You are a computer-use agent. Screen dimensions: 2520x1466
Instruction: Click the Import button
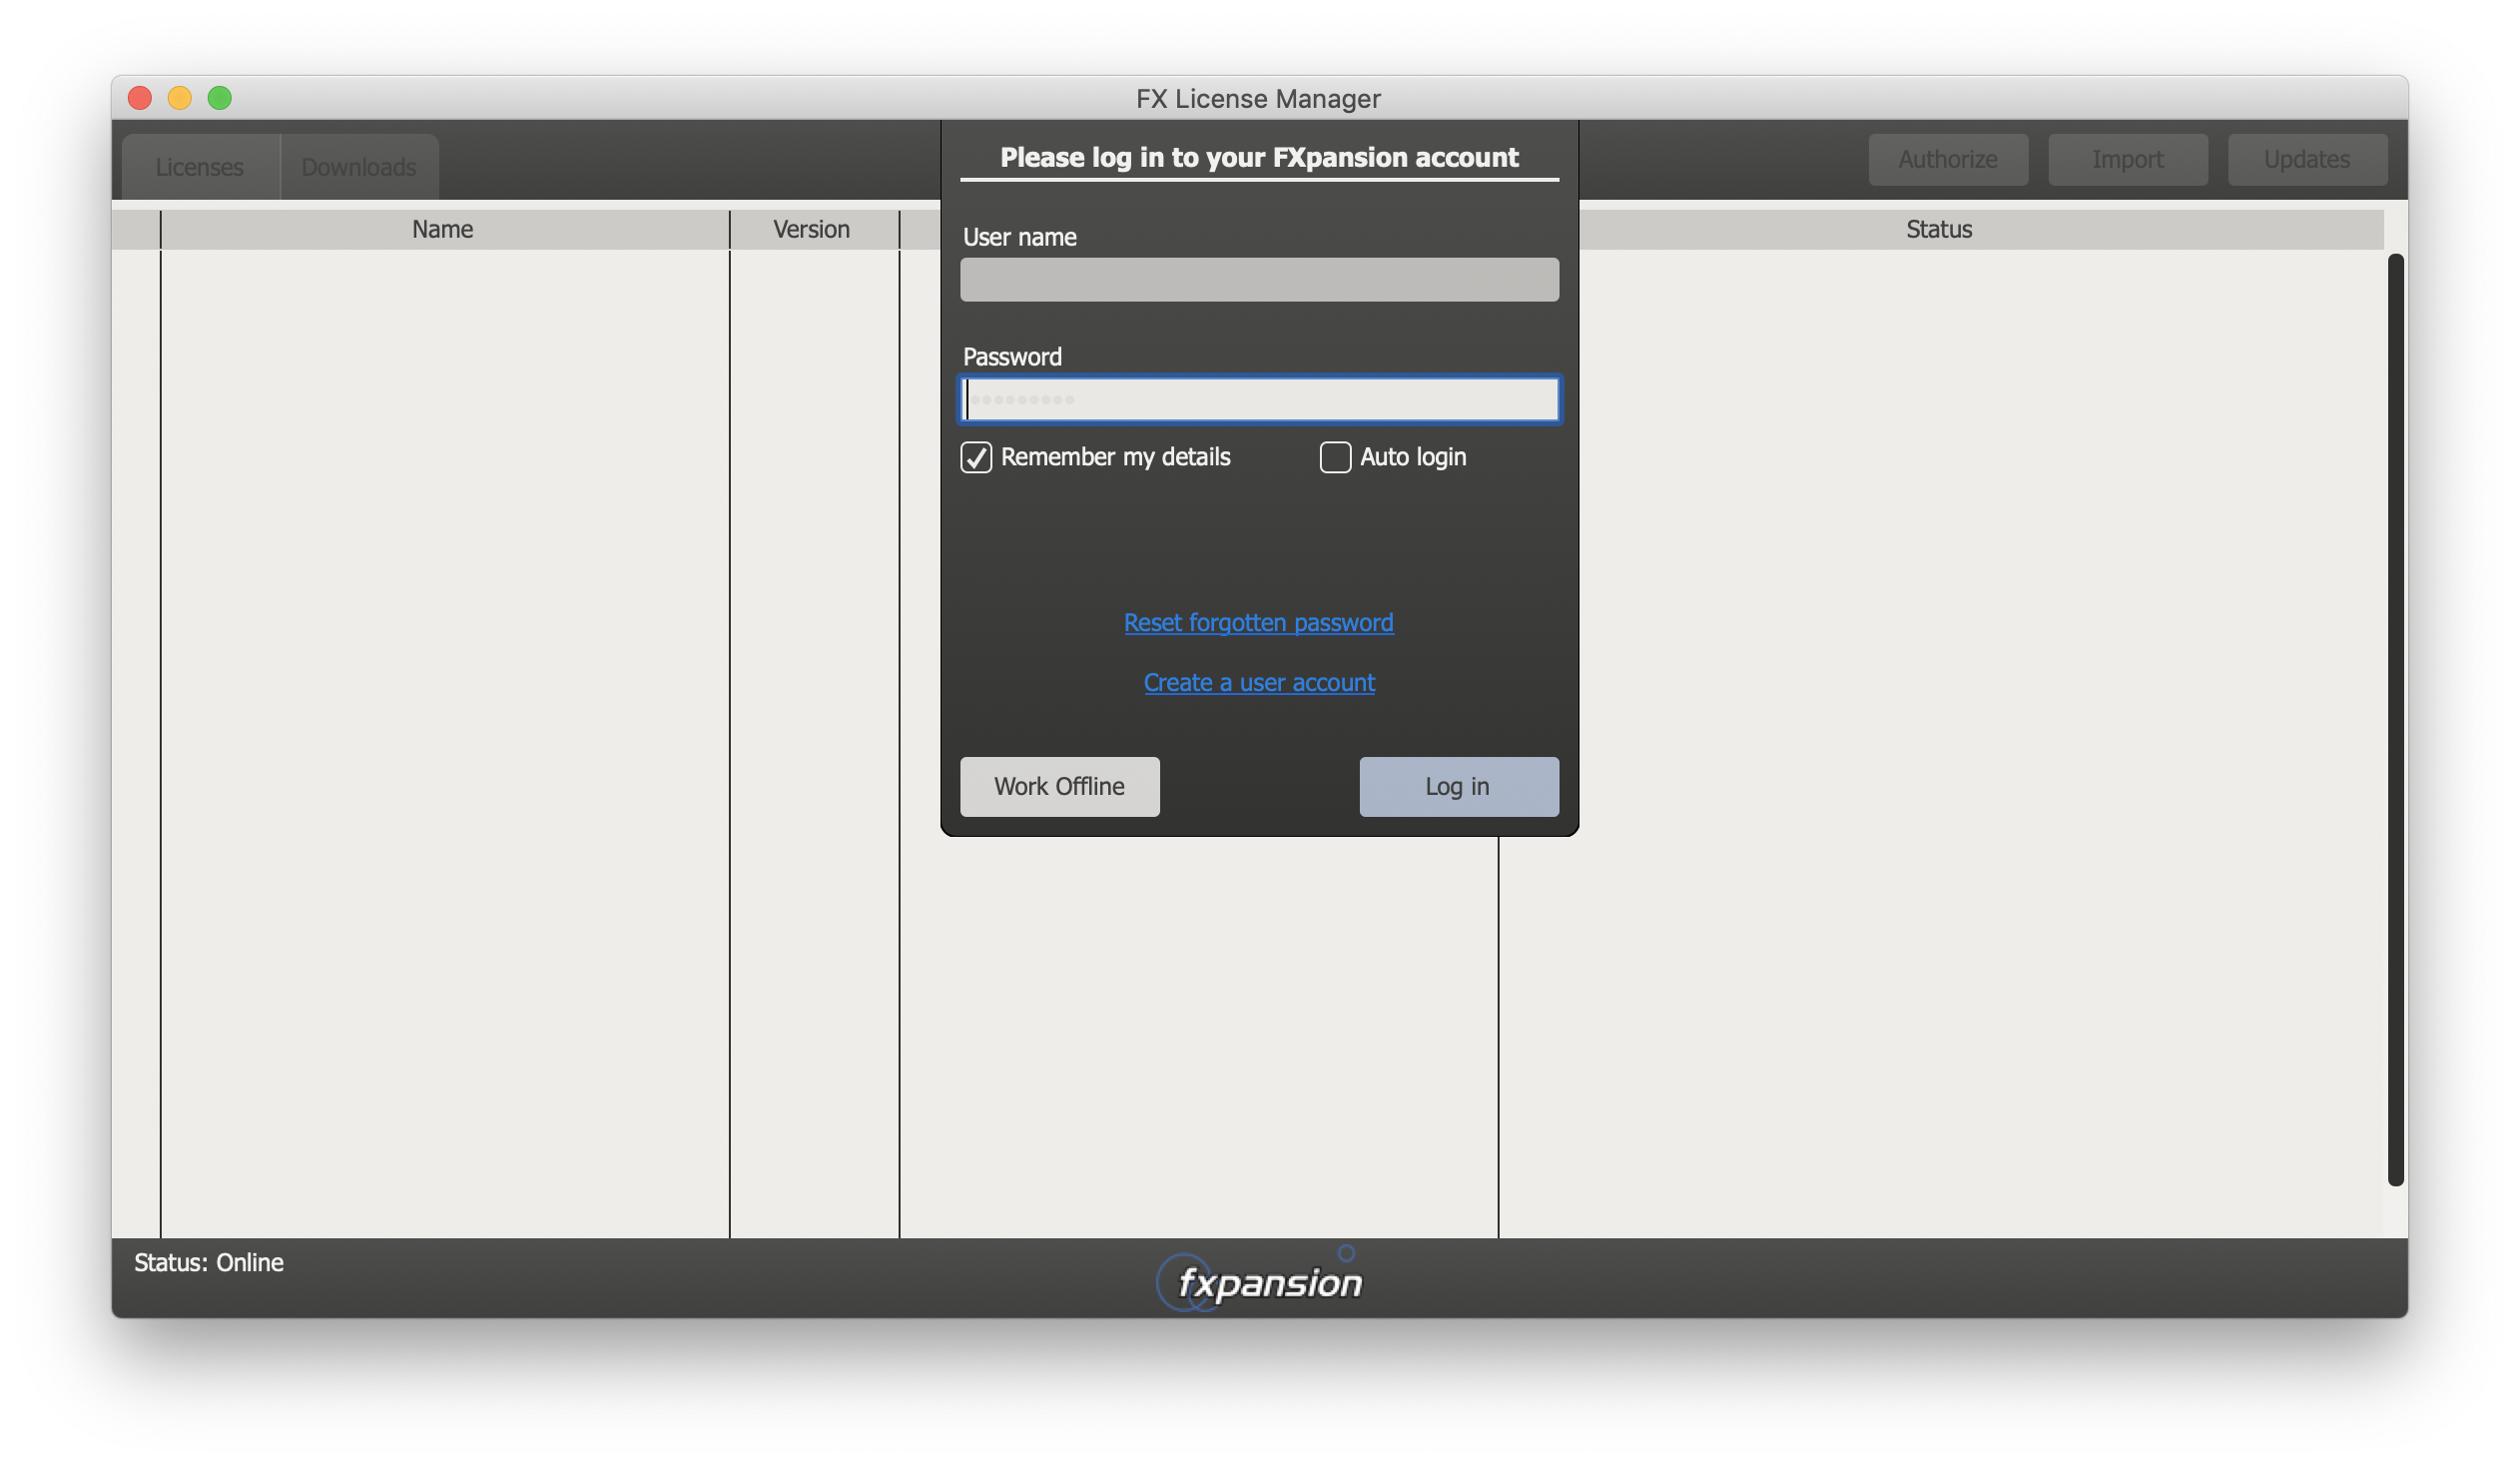click(x=2127, y=160)
